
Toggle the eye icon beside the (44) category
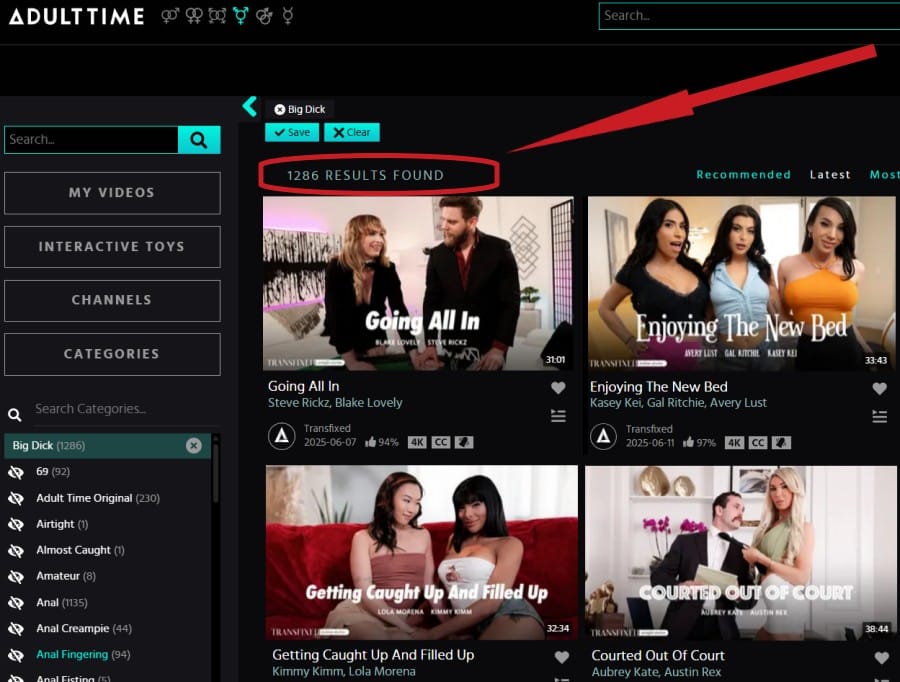[16, 629]
